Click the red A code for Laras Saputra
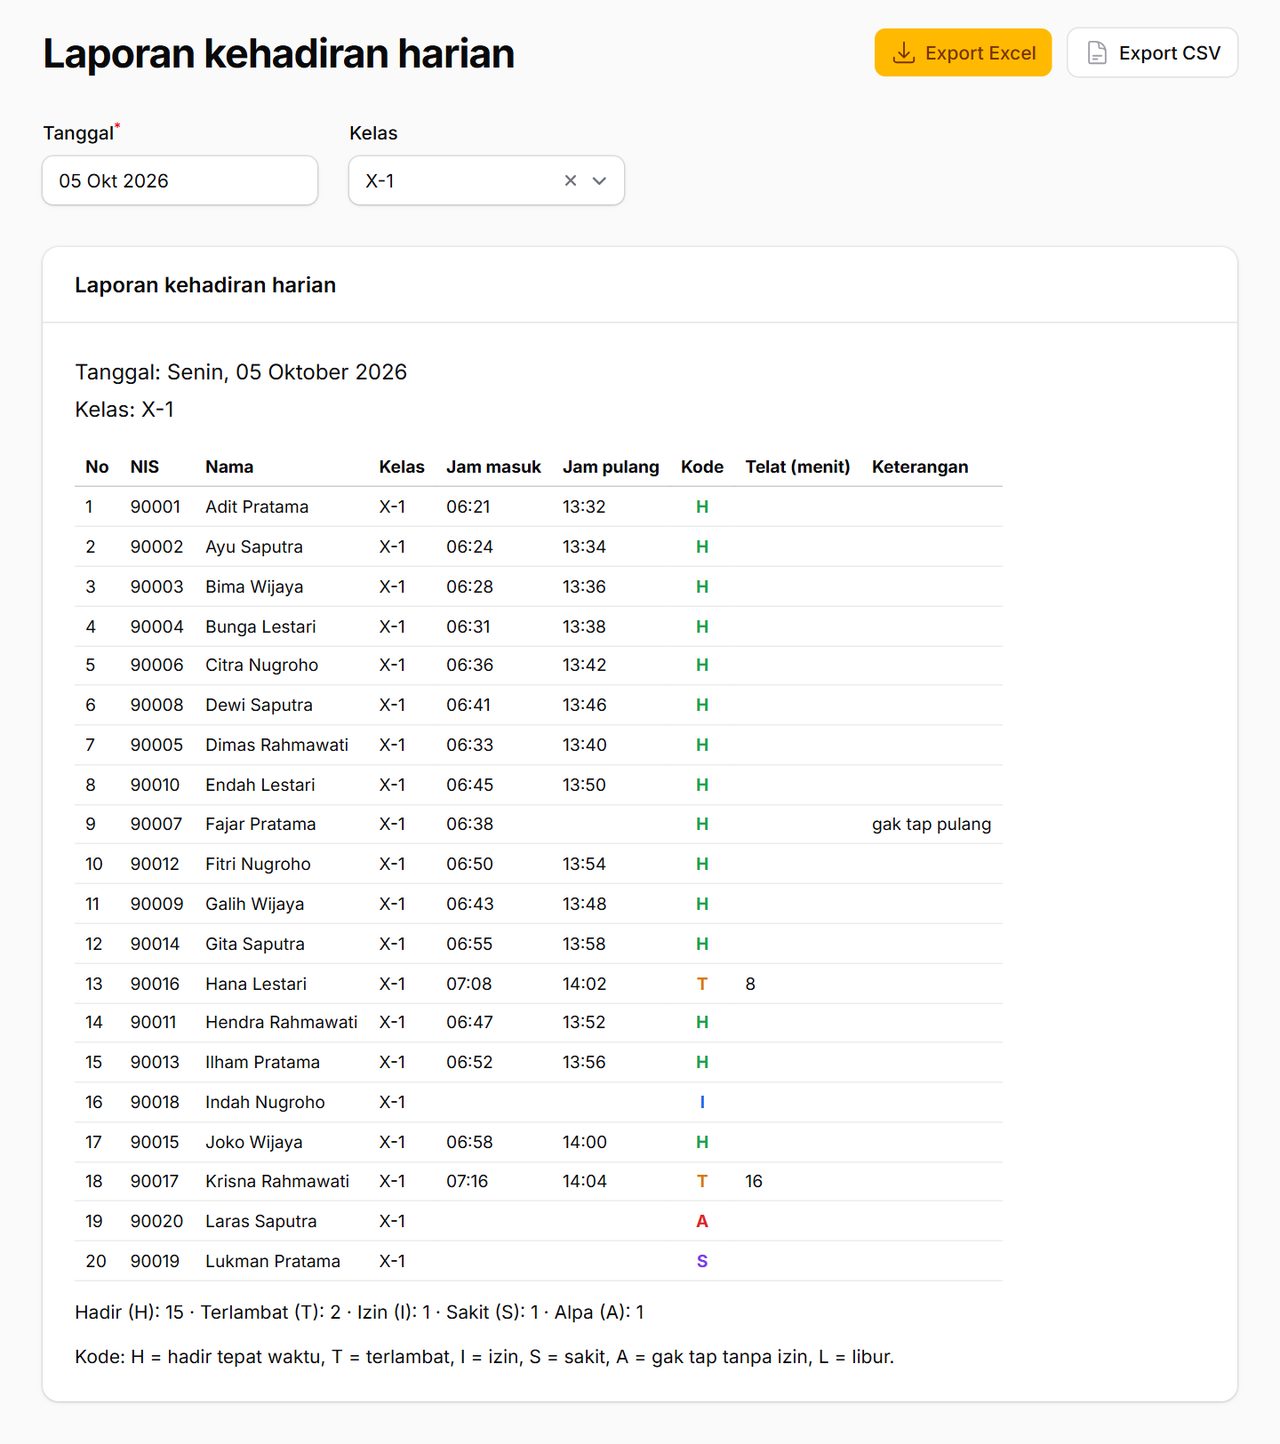 [702, 1221]
